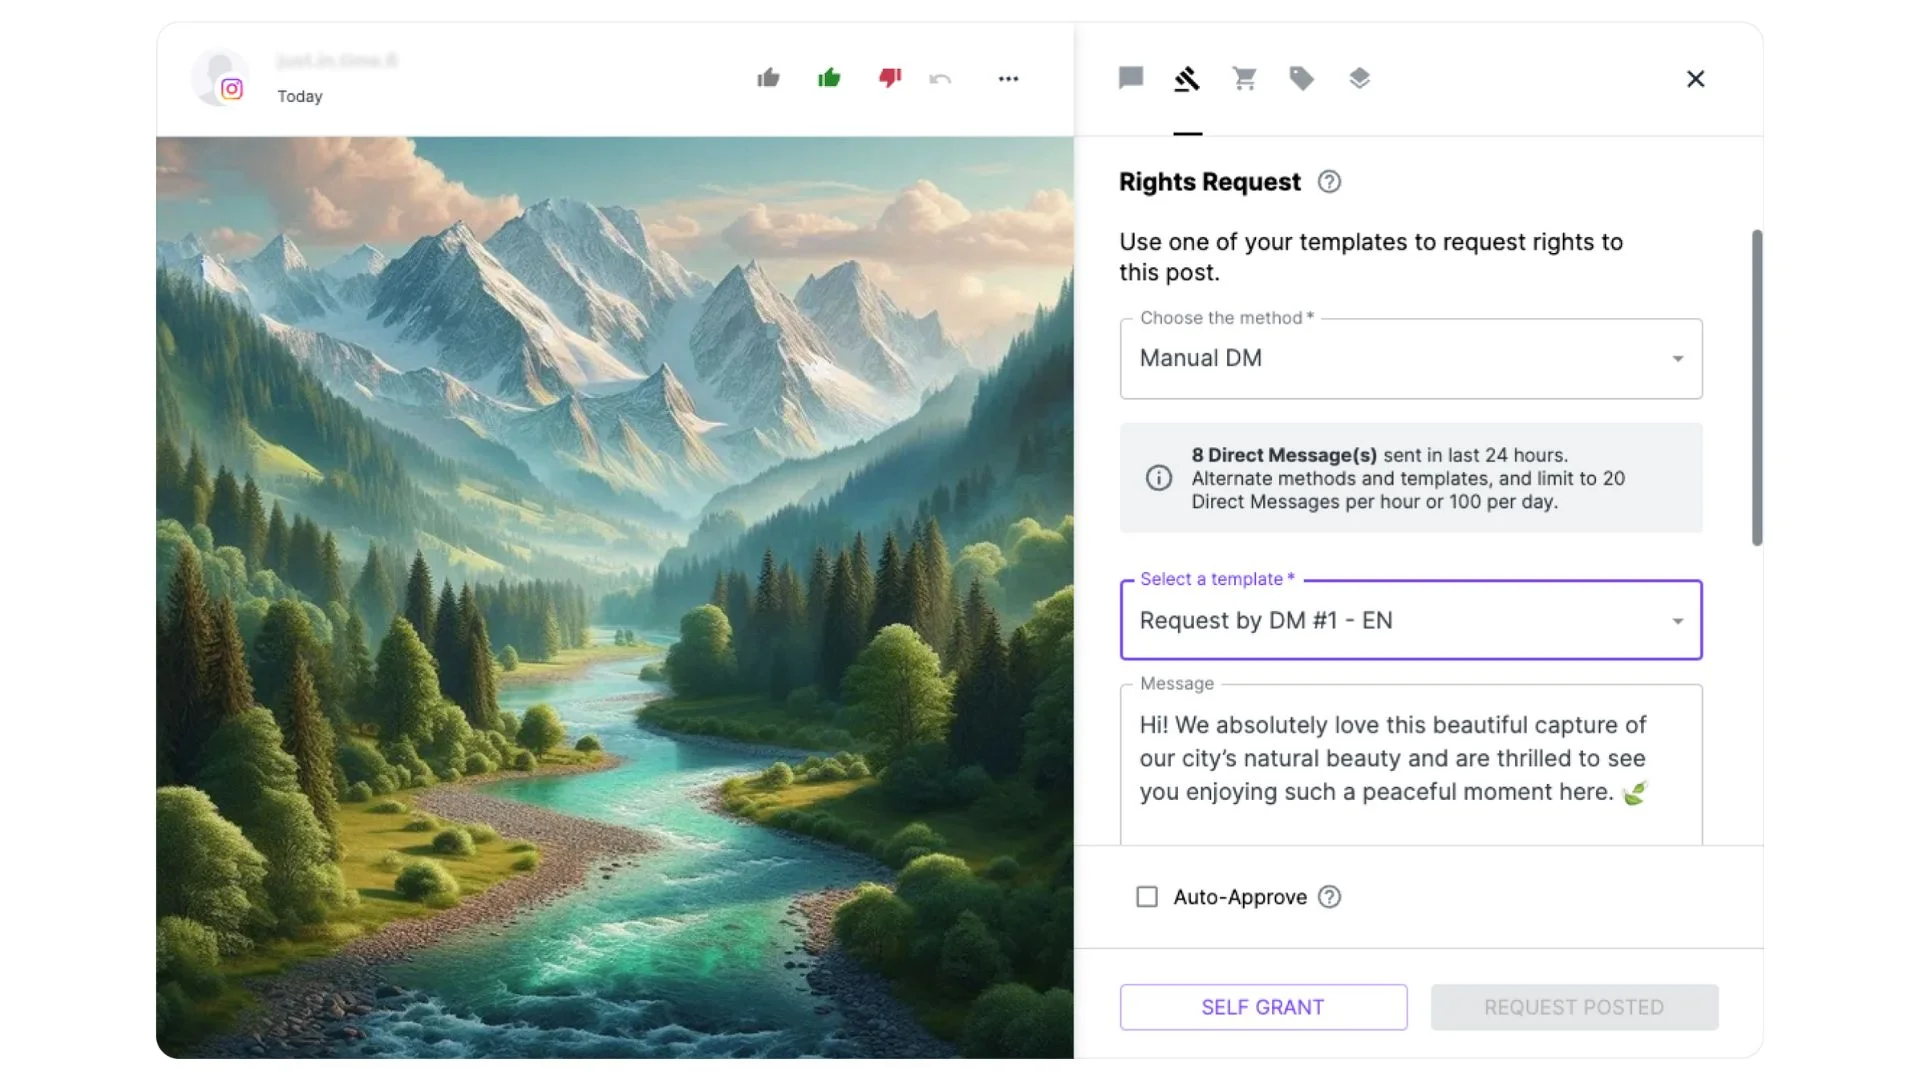Open the tag labels tab

tap(1301, 78)
